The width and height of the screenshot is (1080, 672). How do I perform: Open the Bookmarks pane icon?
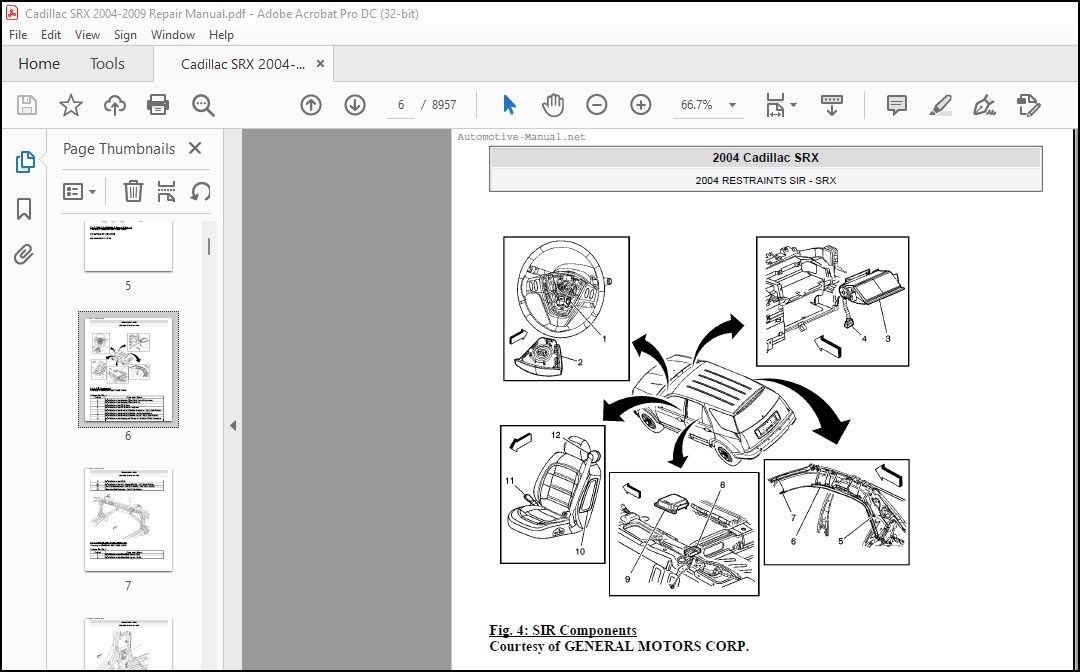point(24,209)
